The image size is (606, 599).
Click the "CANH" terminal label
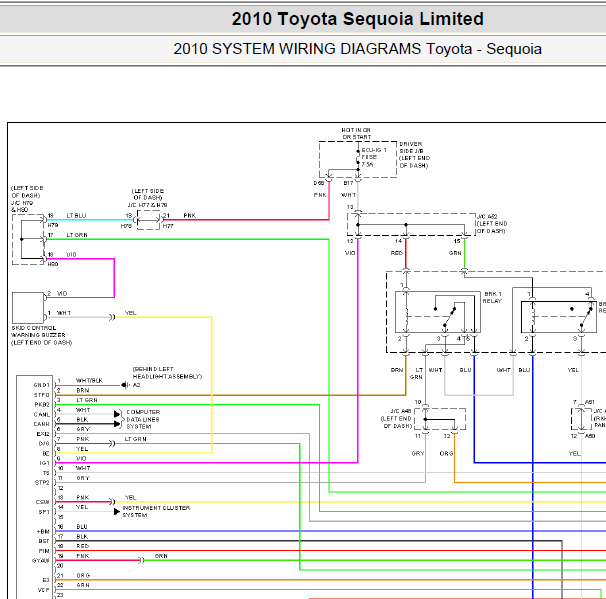[42, 424]
